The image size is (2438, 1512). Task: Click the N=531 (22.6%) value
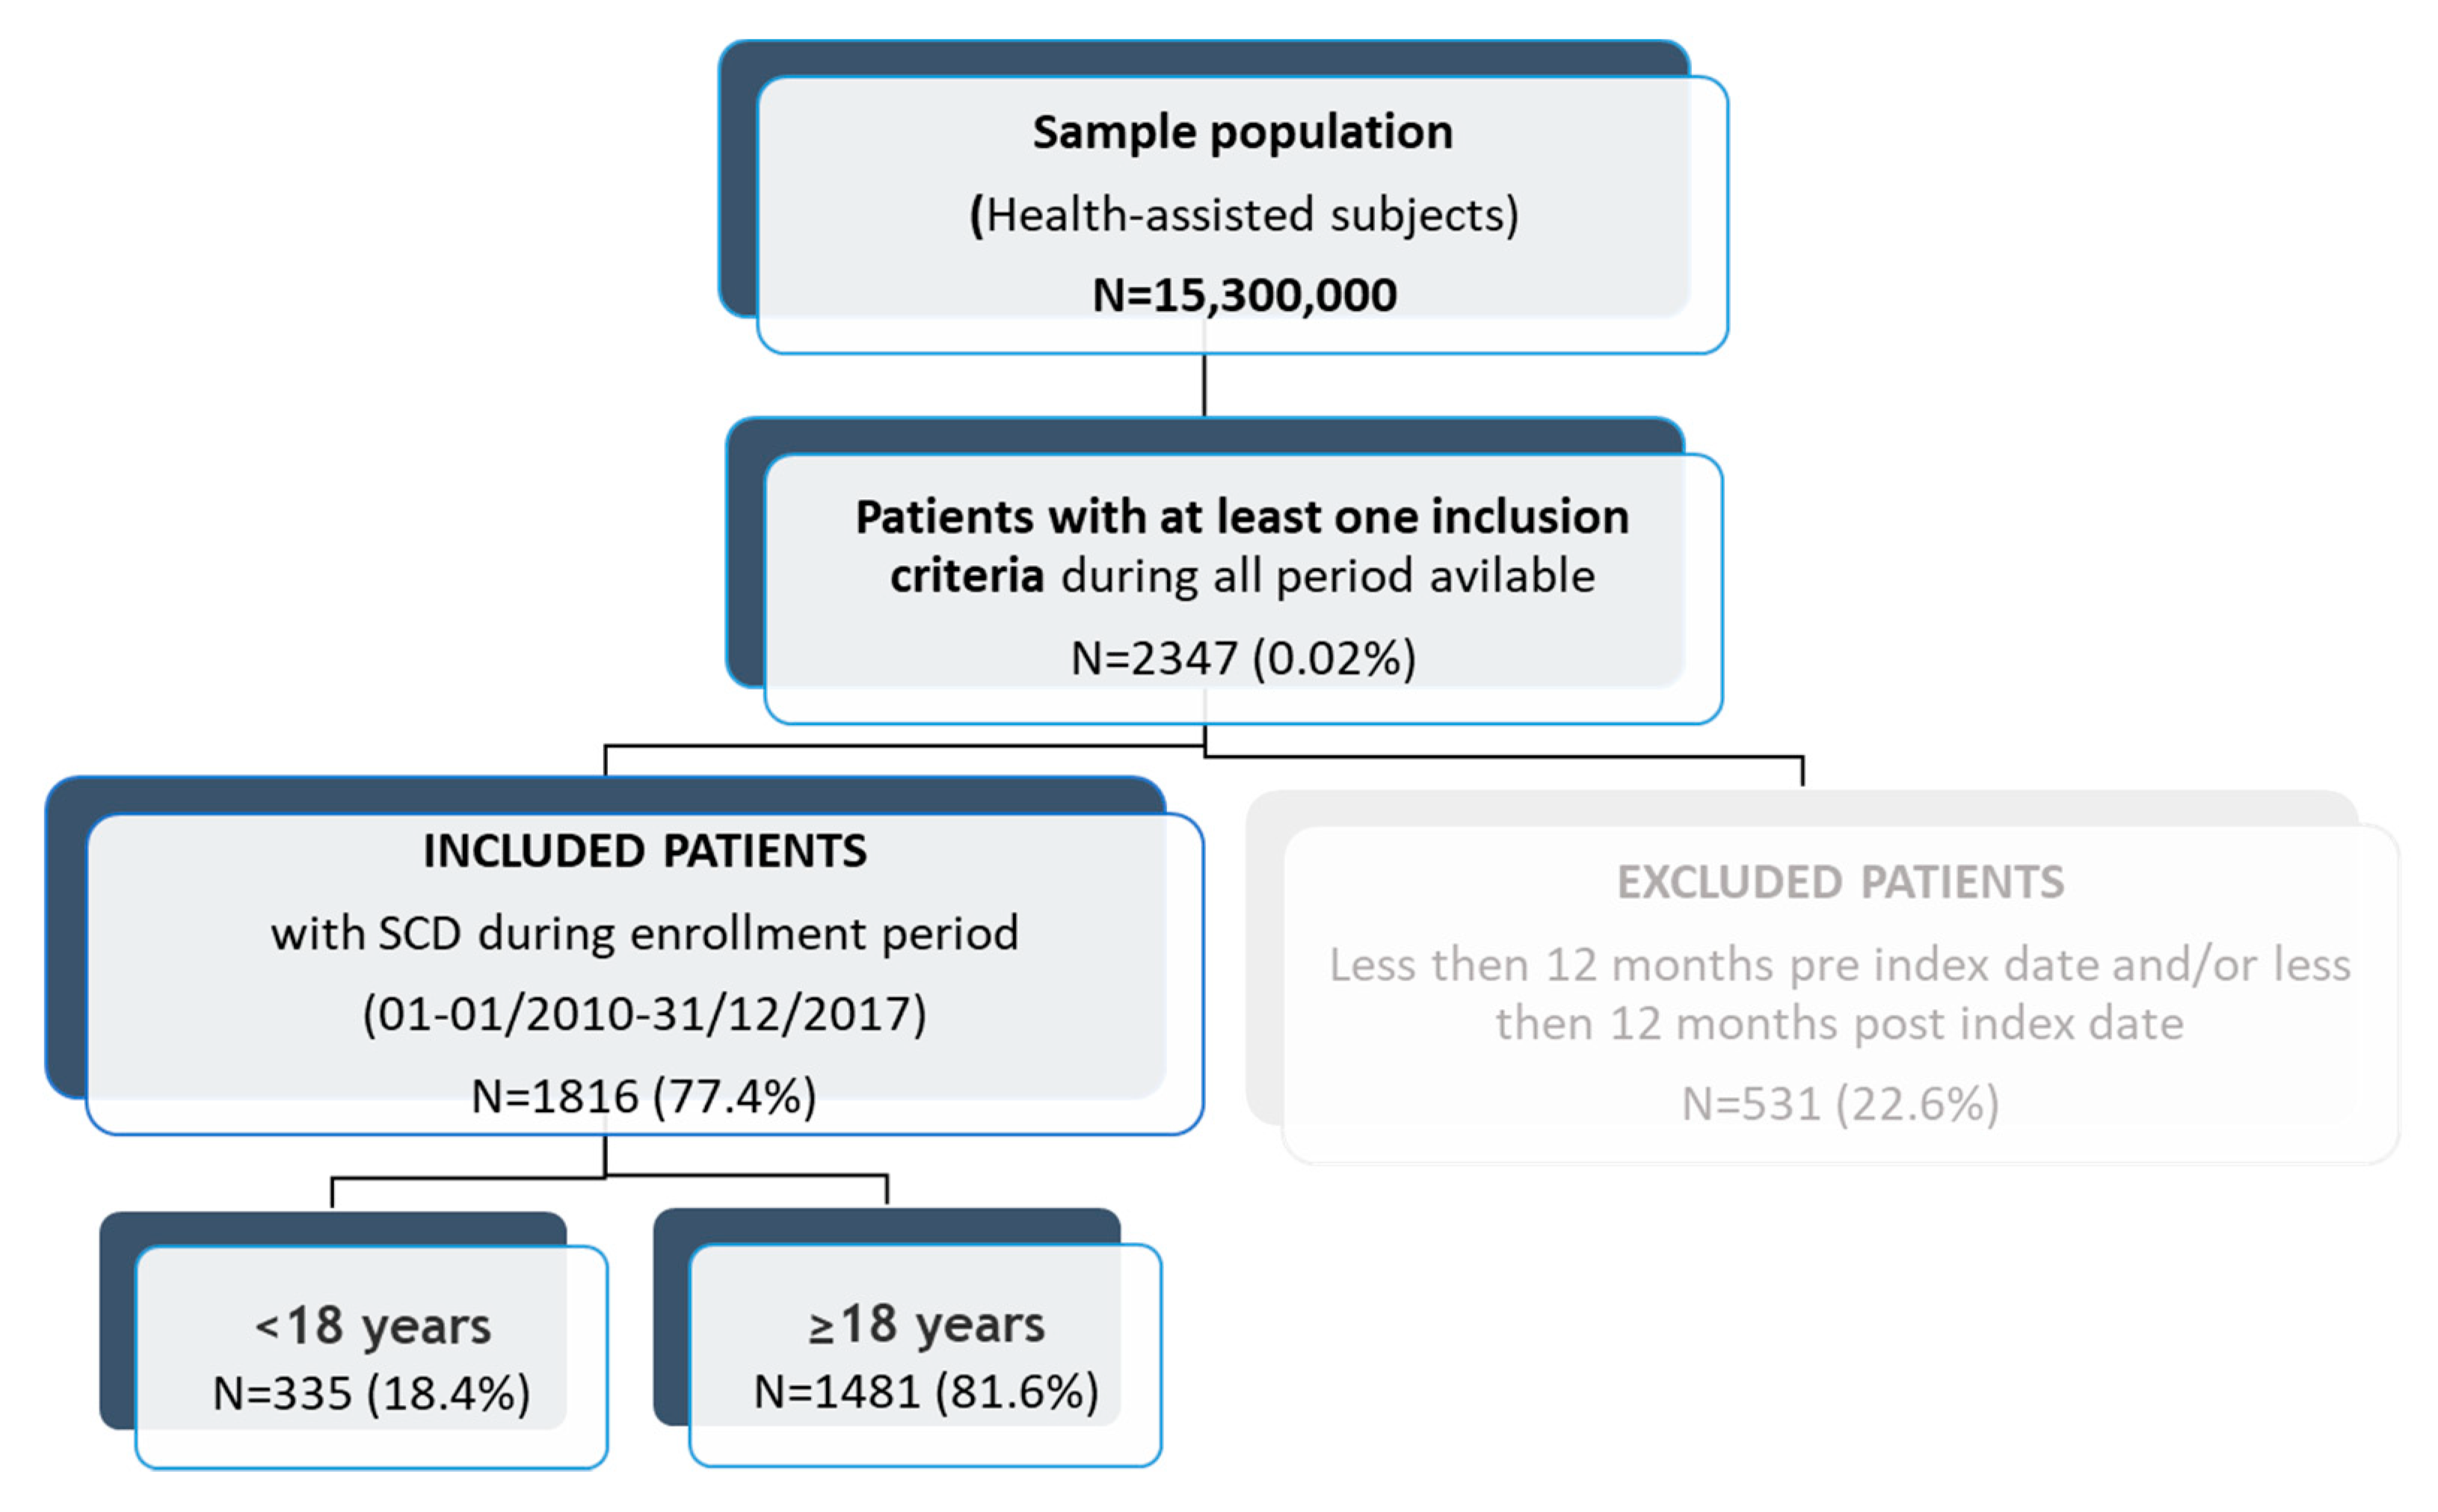pyautogui.click(x=1840, y=1104)
